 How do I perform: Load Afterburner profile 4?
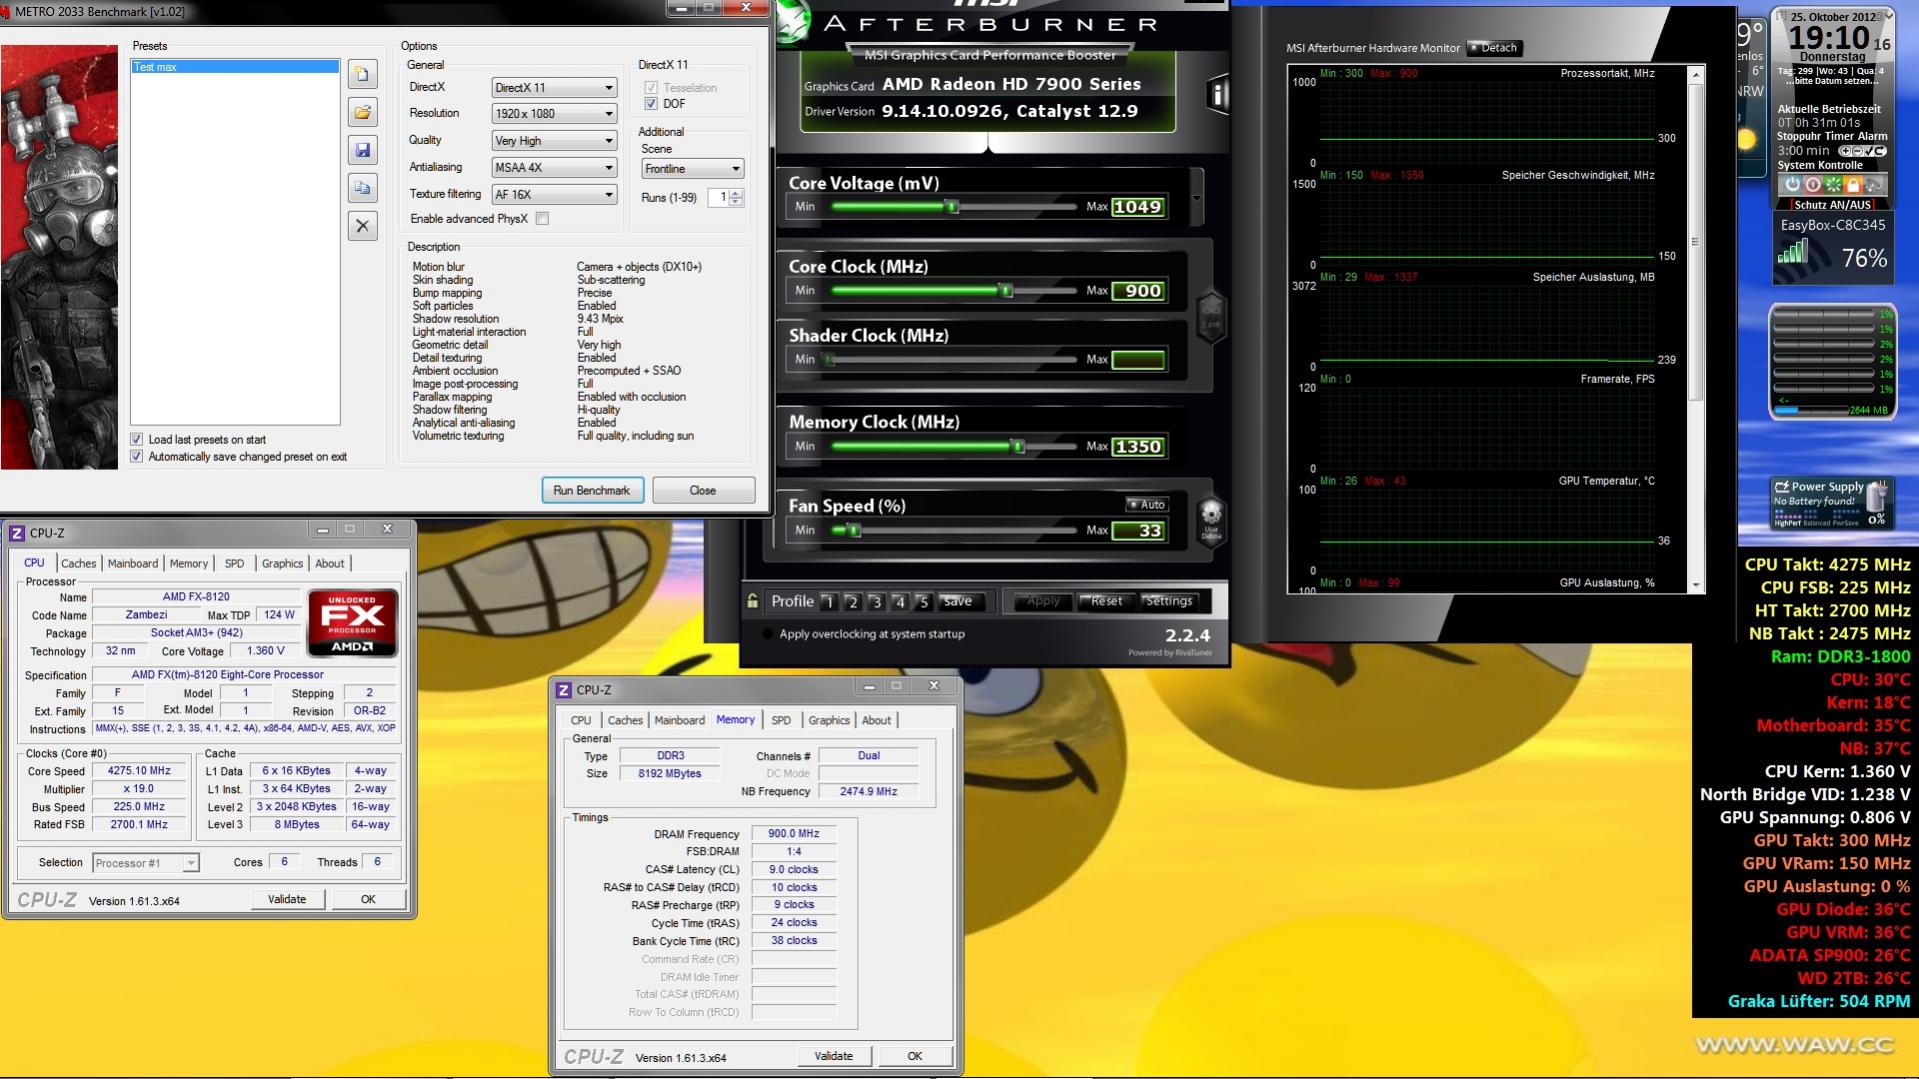(900, 602)
